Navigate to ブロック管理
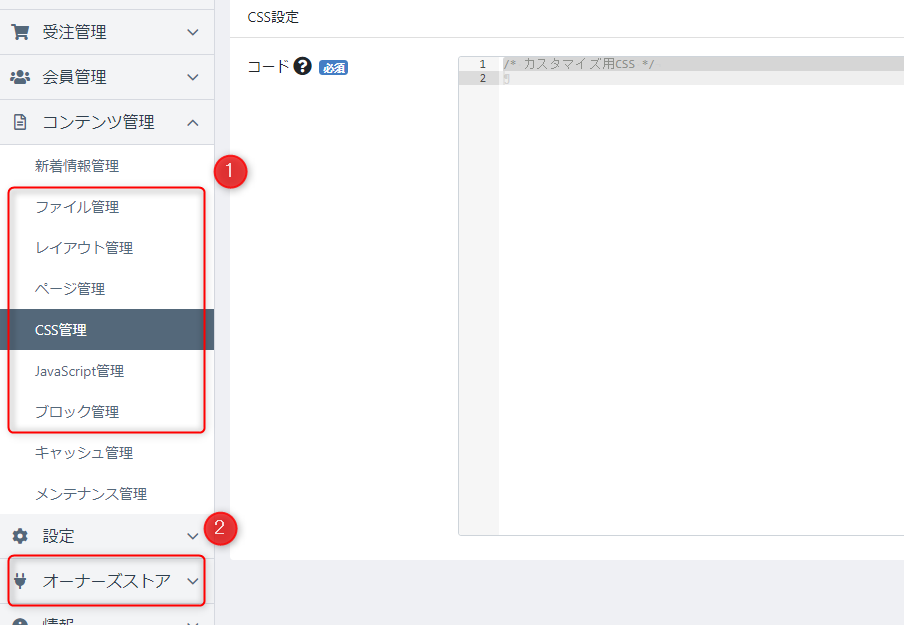Image resolution: width=904 pixels, height=625 pixels. (x=77, y=412)
